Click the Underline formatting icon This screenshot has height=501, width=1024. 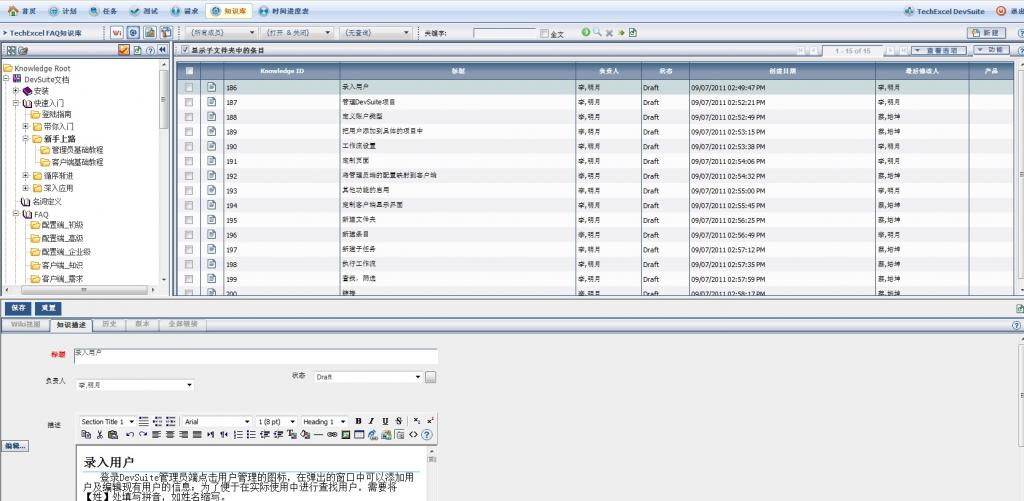pos(385,421)
